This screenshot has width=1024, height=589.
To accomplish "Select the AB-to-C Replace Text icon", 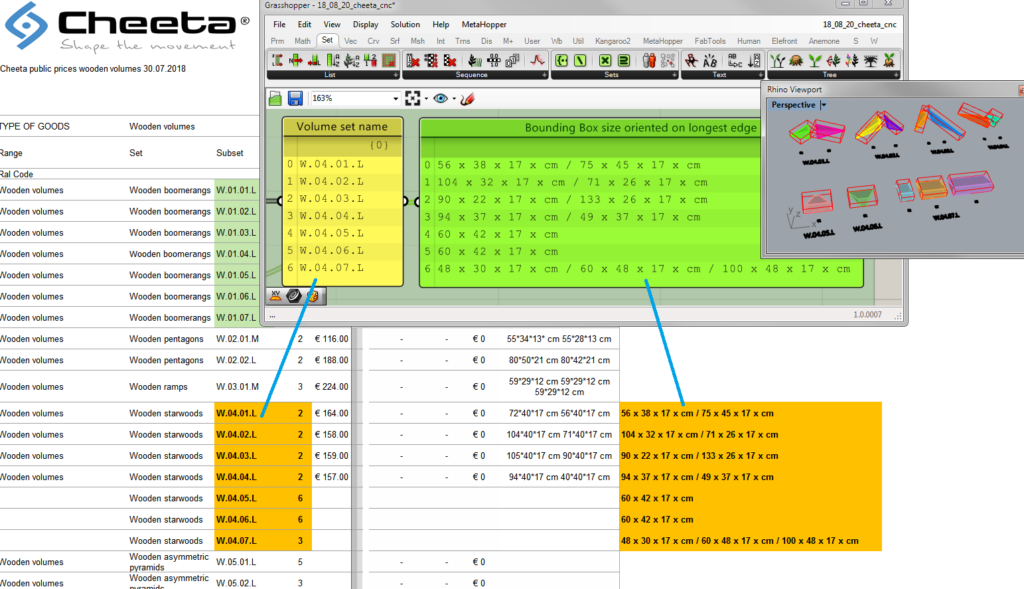I will [735, 61].
